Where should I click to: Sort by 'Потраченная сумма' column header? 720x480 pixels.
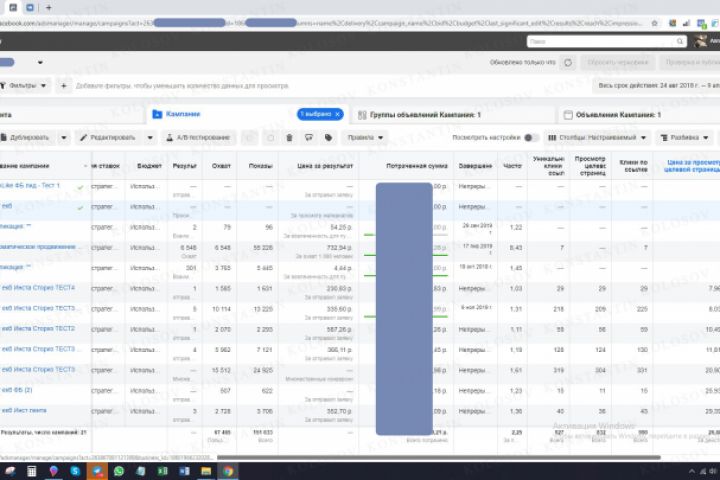click(417, 166)
